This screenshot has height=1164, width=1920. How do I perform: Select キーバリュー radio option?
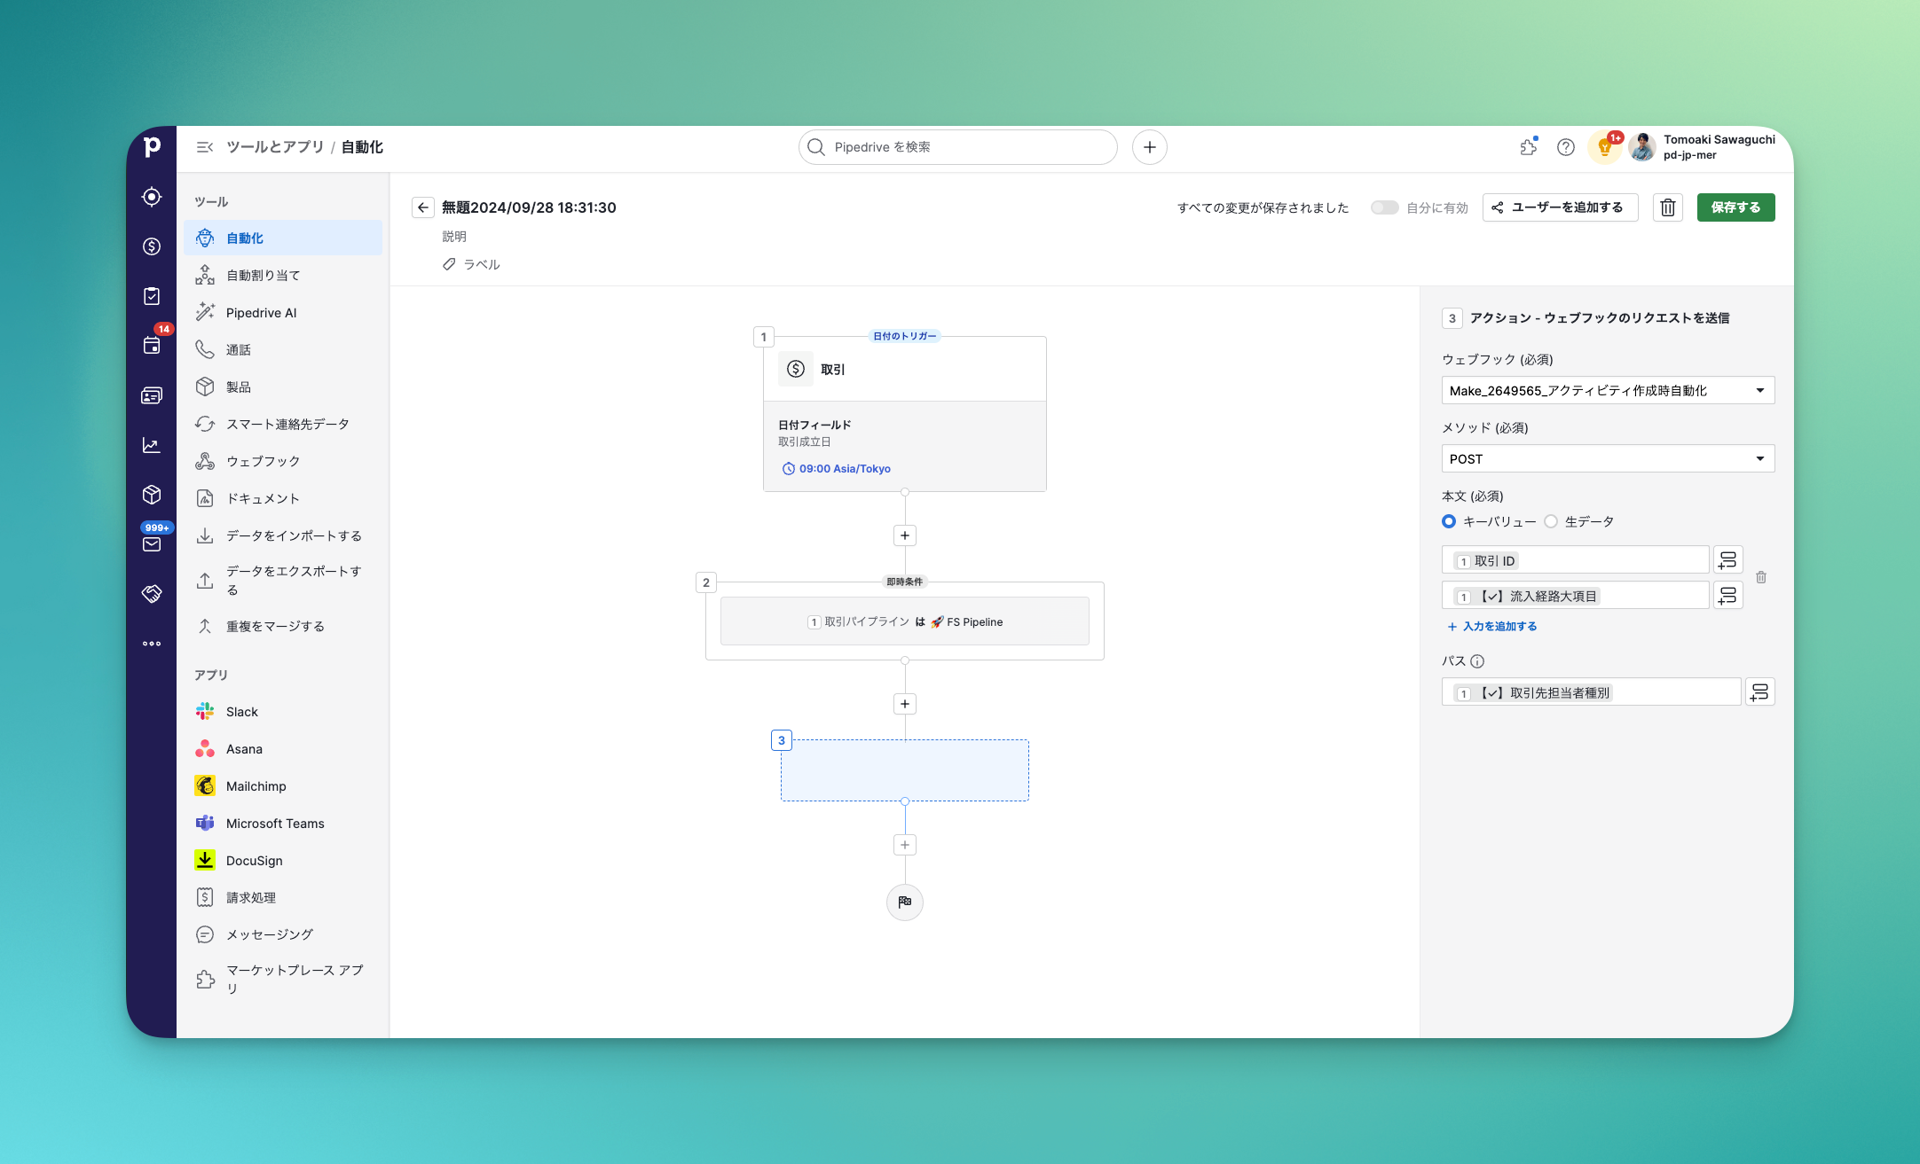[1449, 521]
